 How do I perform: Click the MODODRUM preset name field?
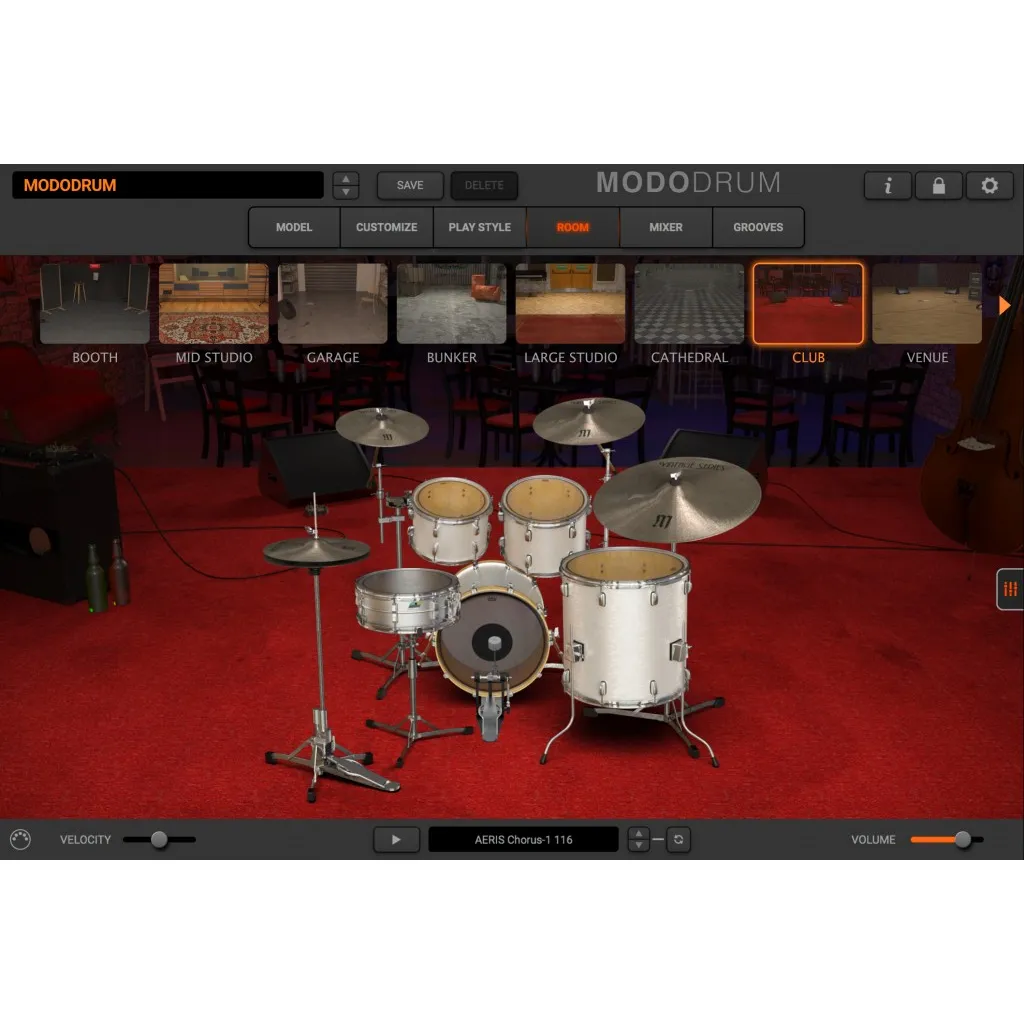(168, 185)
